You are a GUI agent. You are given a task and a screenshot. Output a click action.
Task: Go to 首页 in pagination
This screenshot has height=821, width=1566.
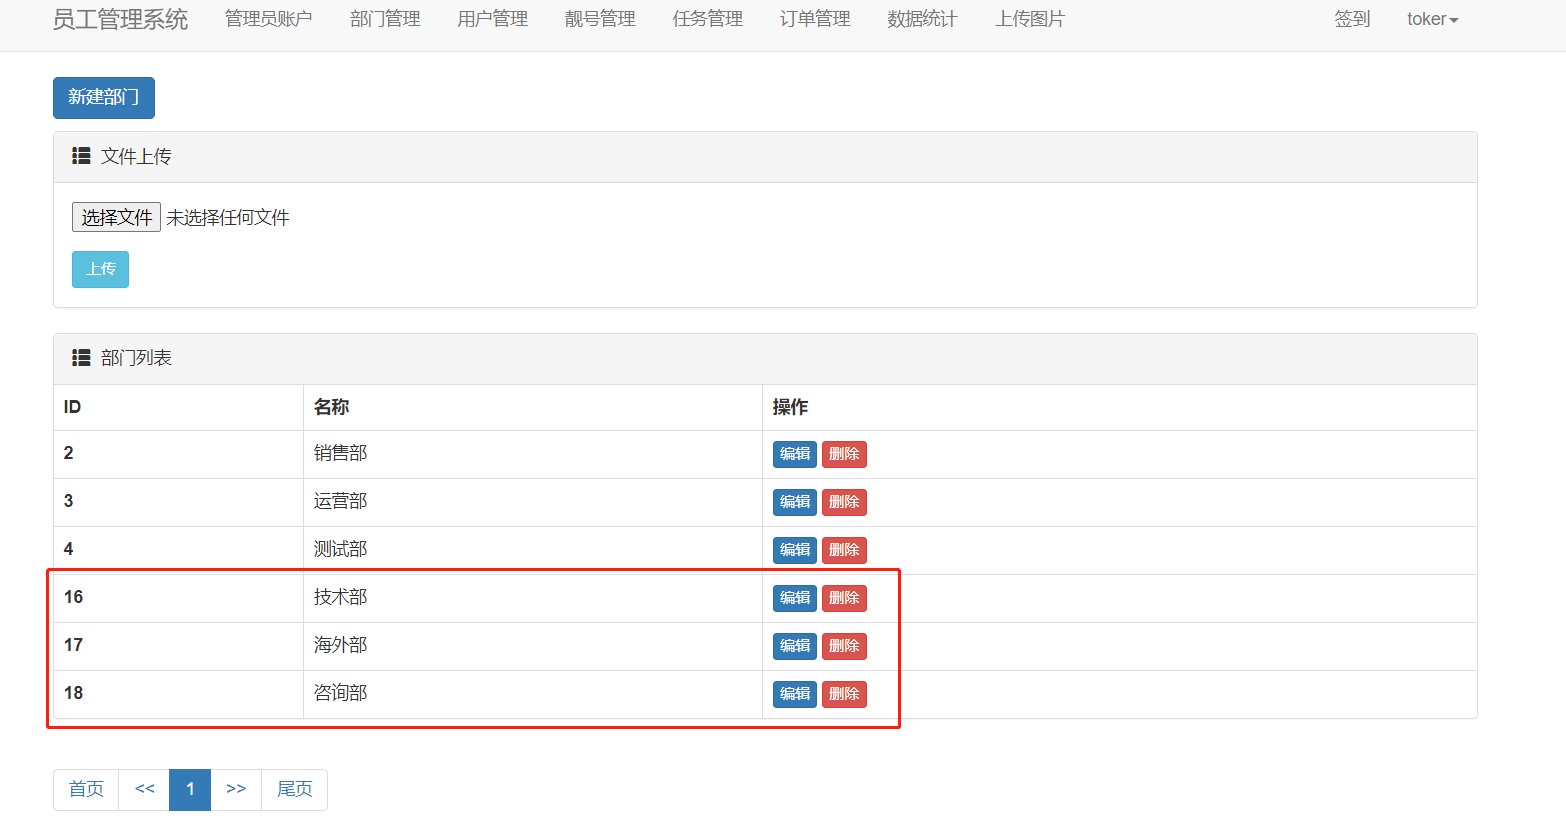[86, 789]
